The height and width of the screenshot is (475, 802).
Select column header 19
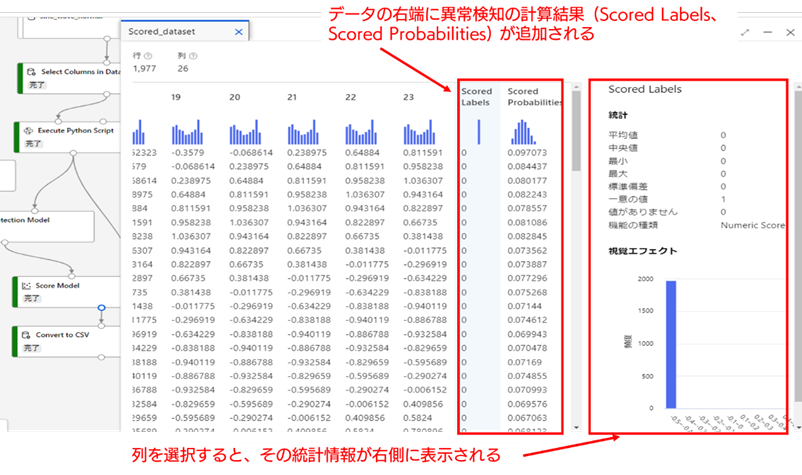pos(175,97)
